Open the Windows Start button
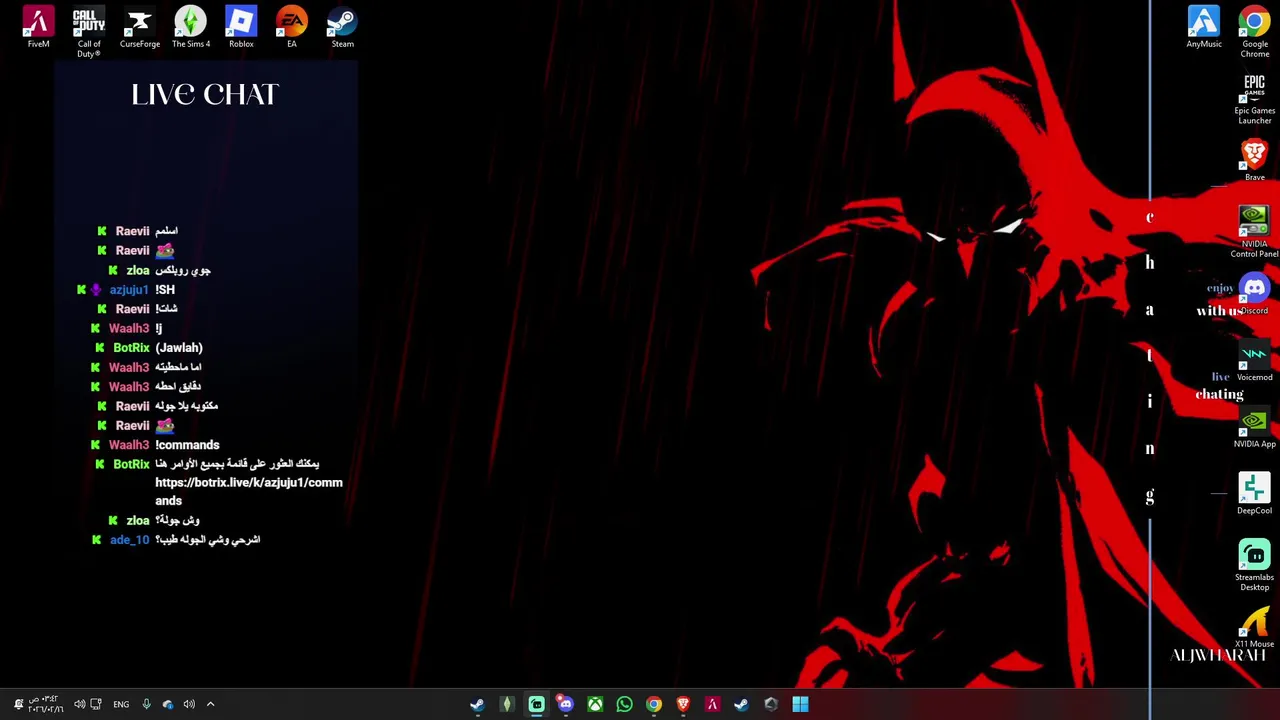The height and width of the screenshot is (720, 1280). [x=800, y=704]
